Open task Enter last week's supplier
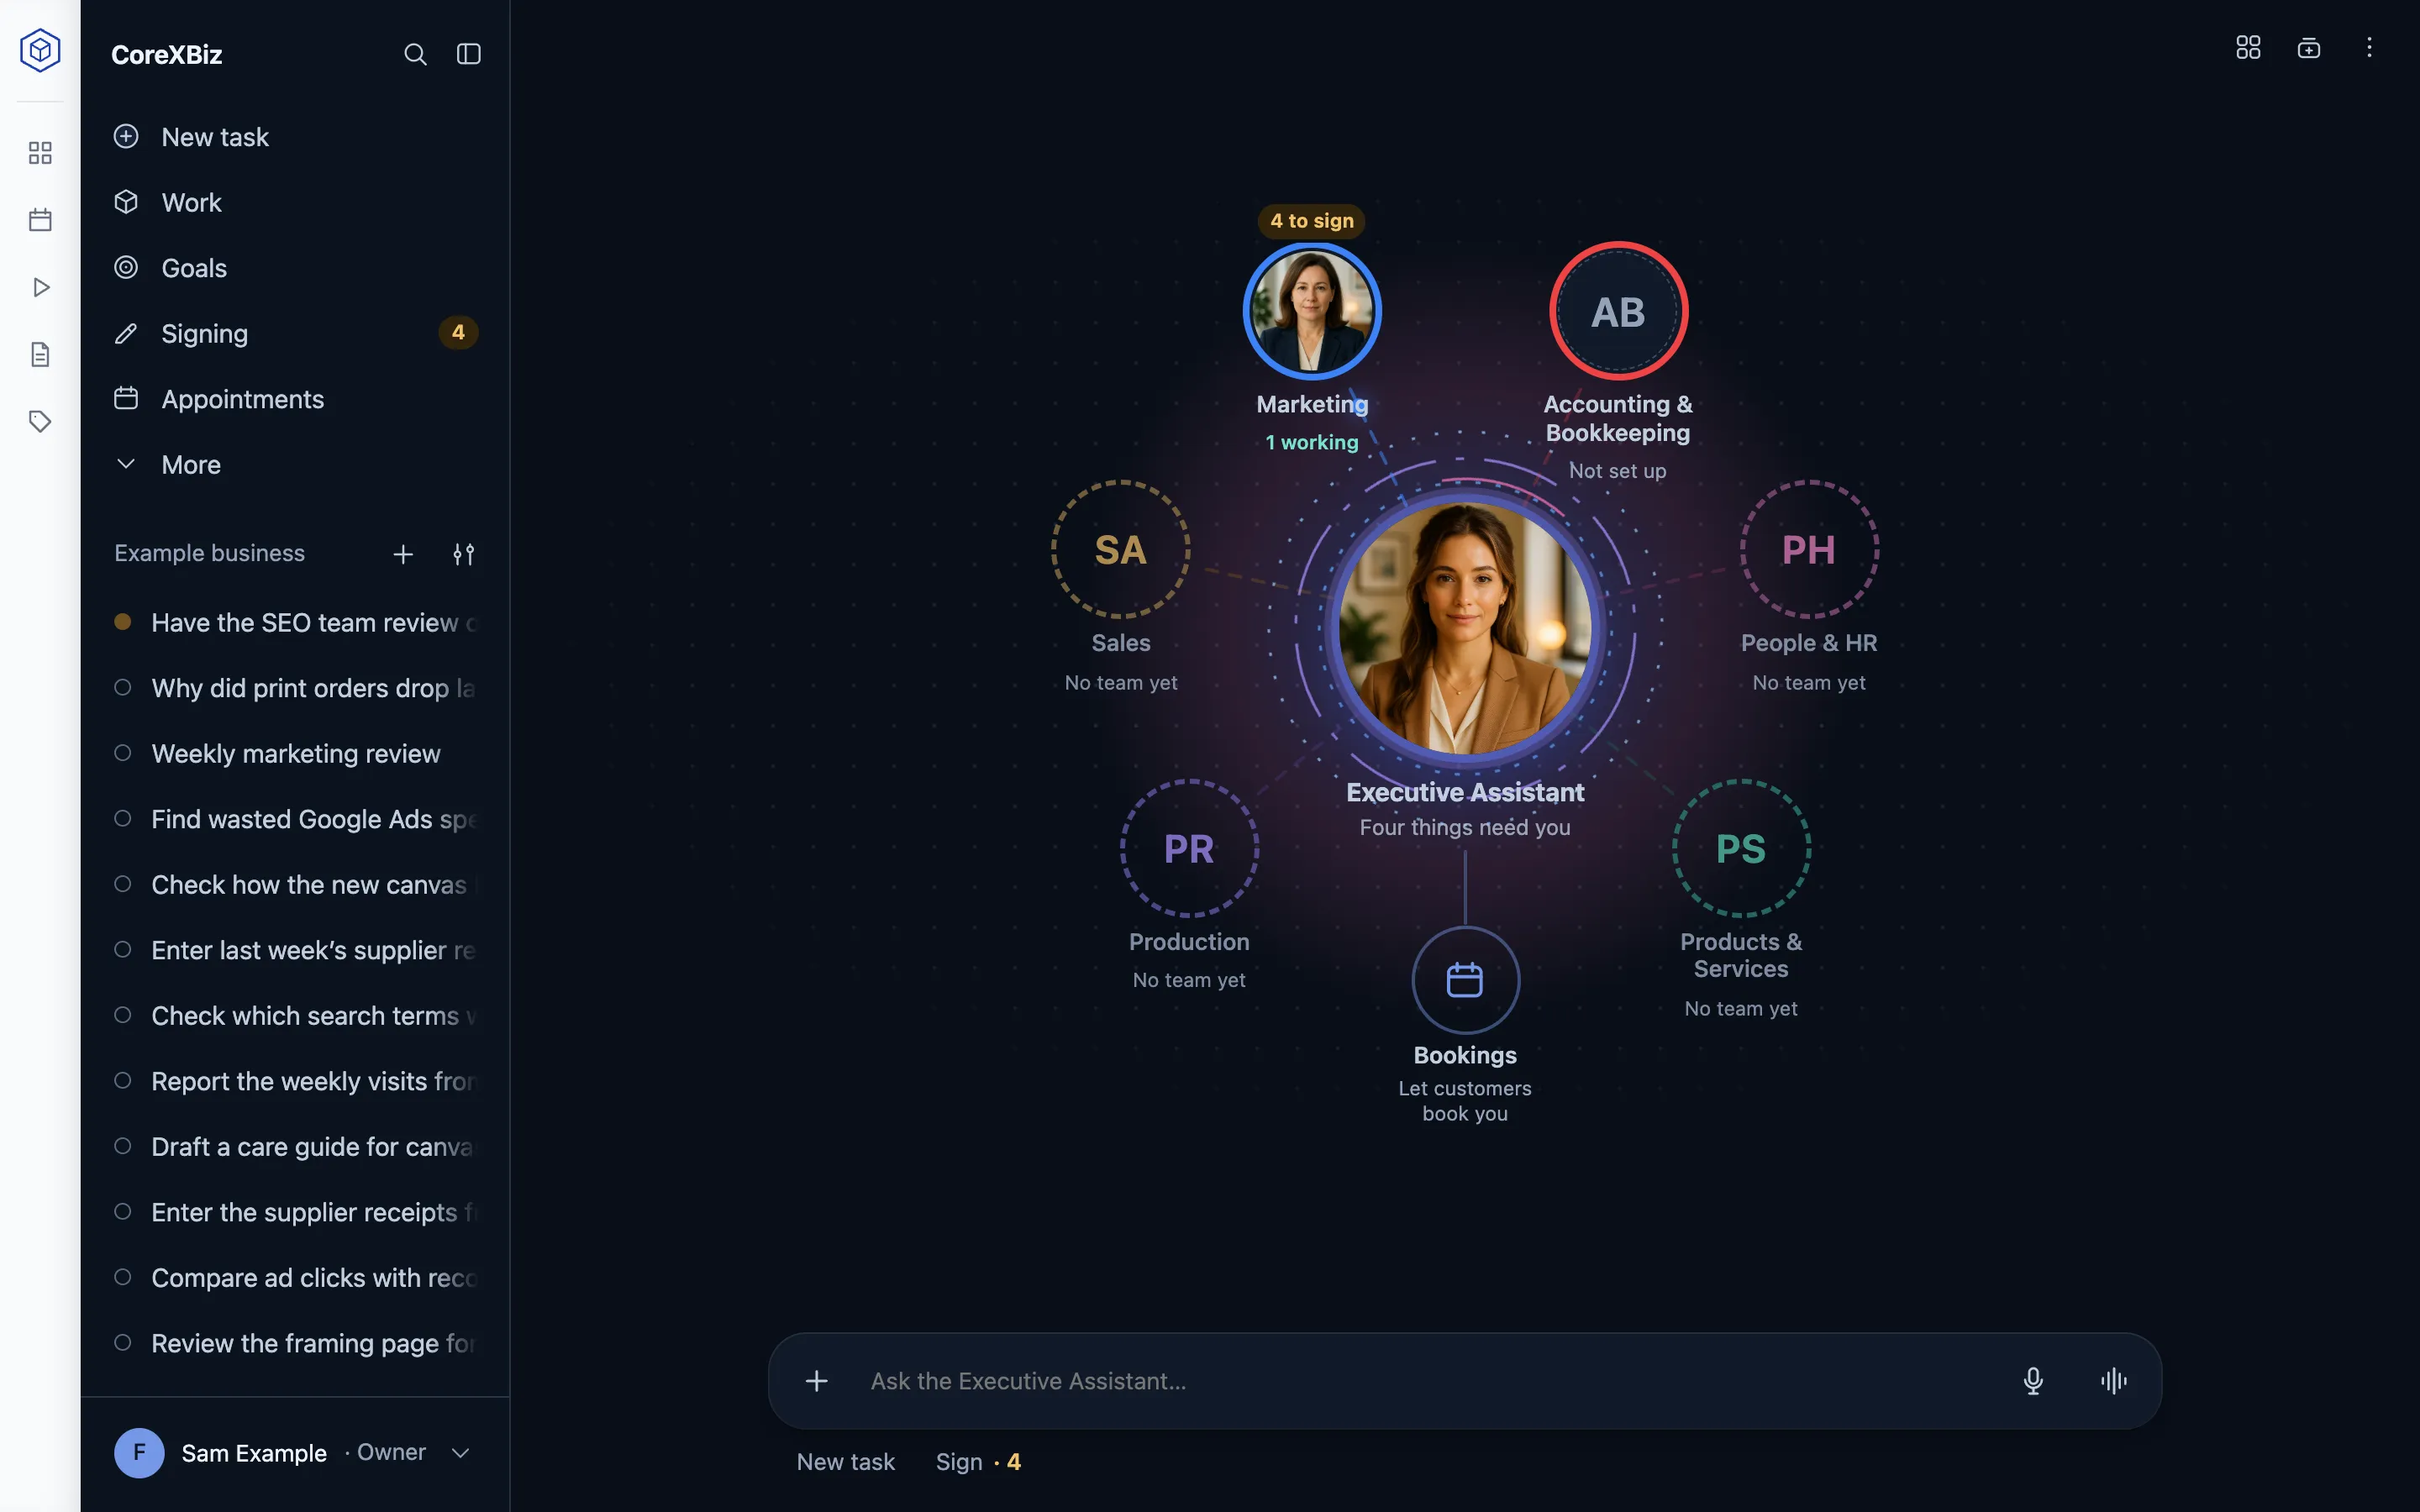 (x=295, y=950)
